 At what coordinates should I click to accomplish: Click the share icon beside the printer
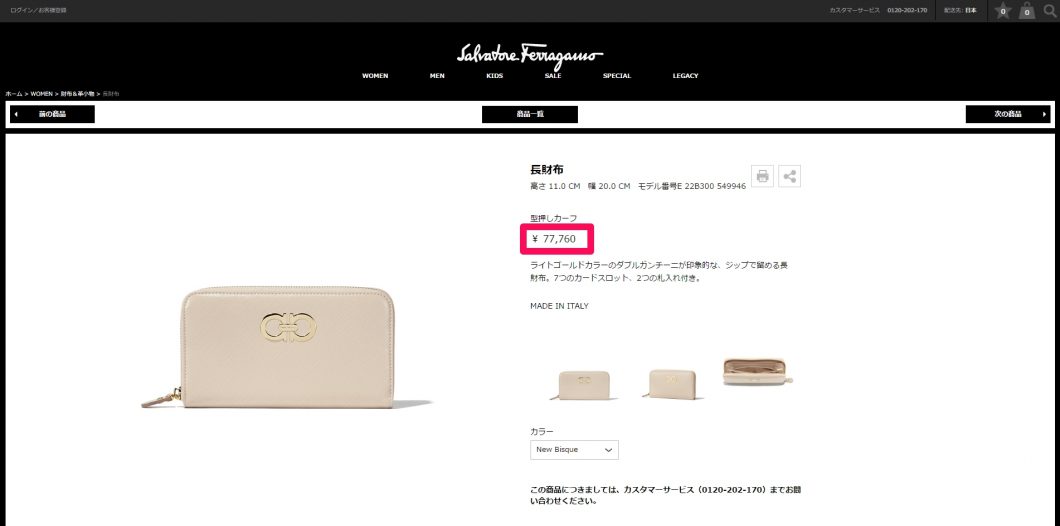789,176
